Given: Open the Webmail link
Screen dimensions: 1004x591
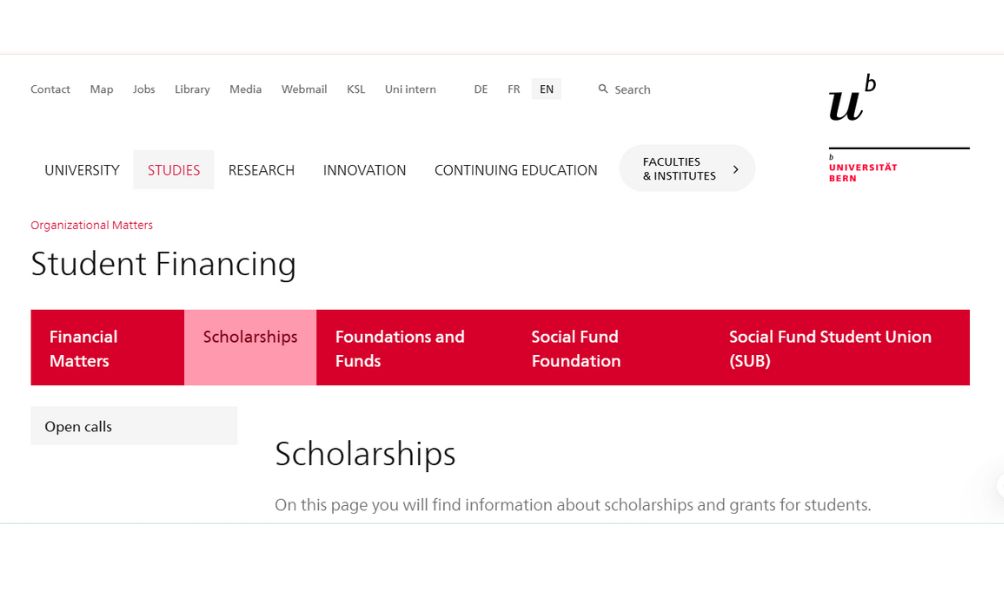Looking at the screenshot, I should [304, 89].
